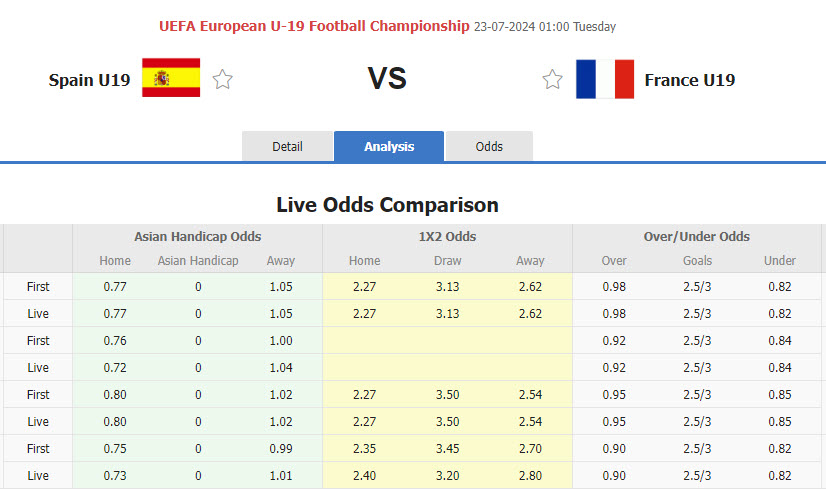Click Asian handicap home value 0.76

[115, 340]
